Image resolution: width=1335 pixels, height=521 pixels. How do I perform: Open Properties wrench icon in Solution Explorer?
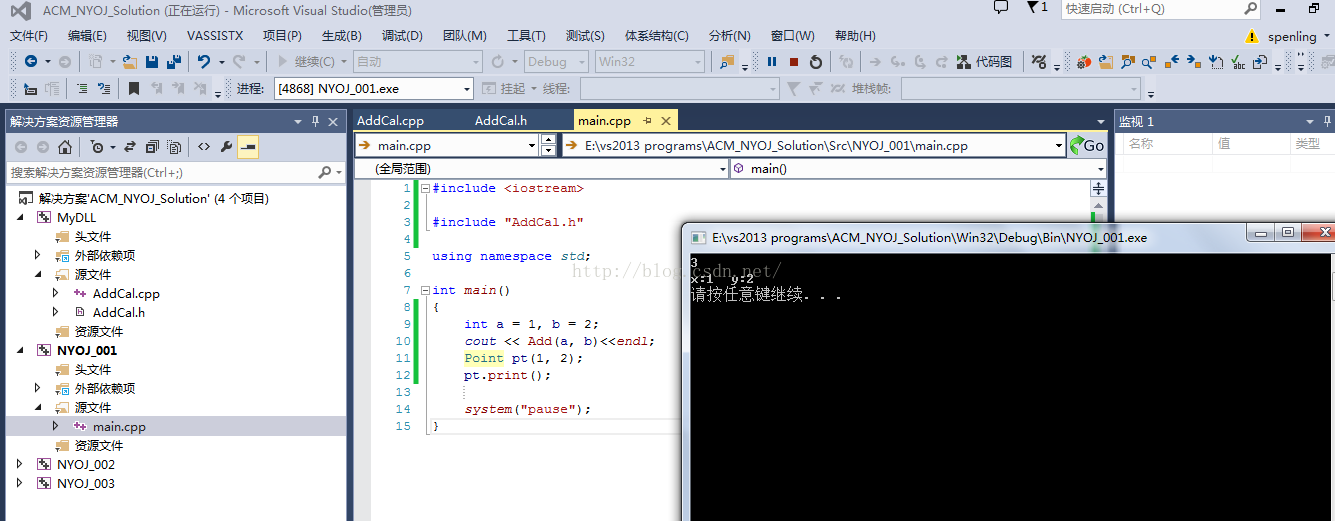pyautogui.click(x=226, y=147)
